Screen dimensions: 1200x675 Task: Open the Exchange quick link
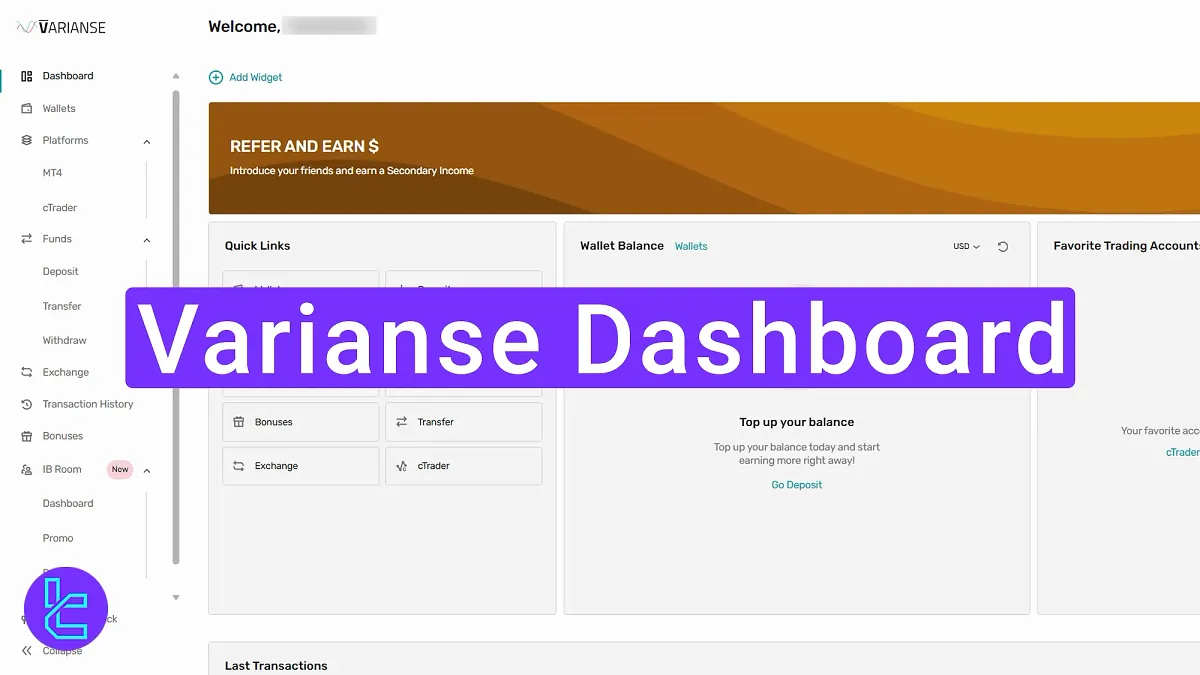click(300, 465)
